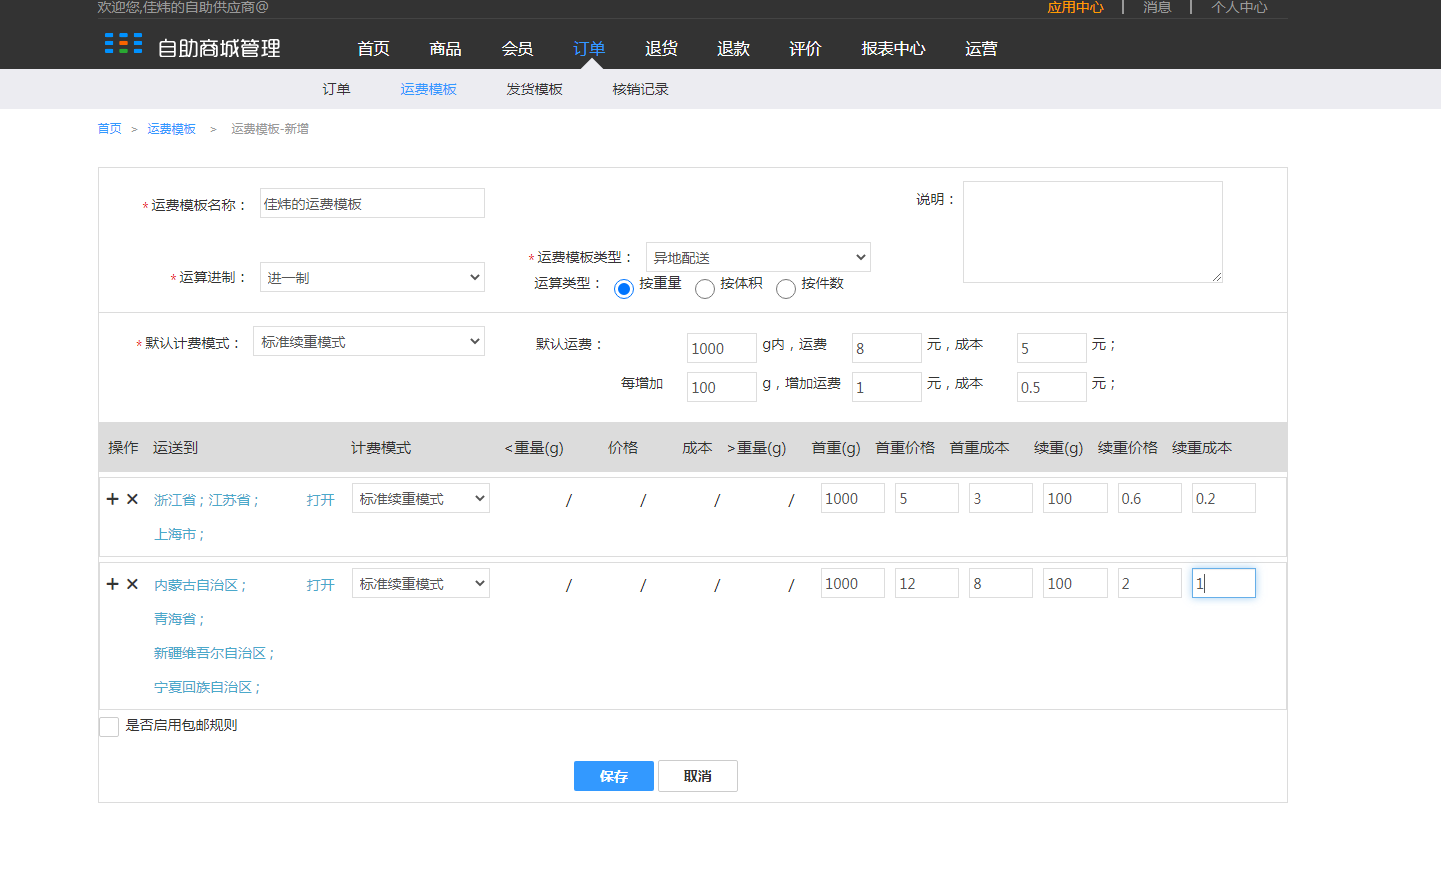Switch to 发货模板 sub-tab
The image size is (1441, 870).
pyautogui.click(x=534, y=89)
